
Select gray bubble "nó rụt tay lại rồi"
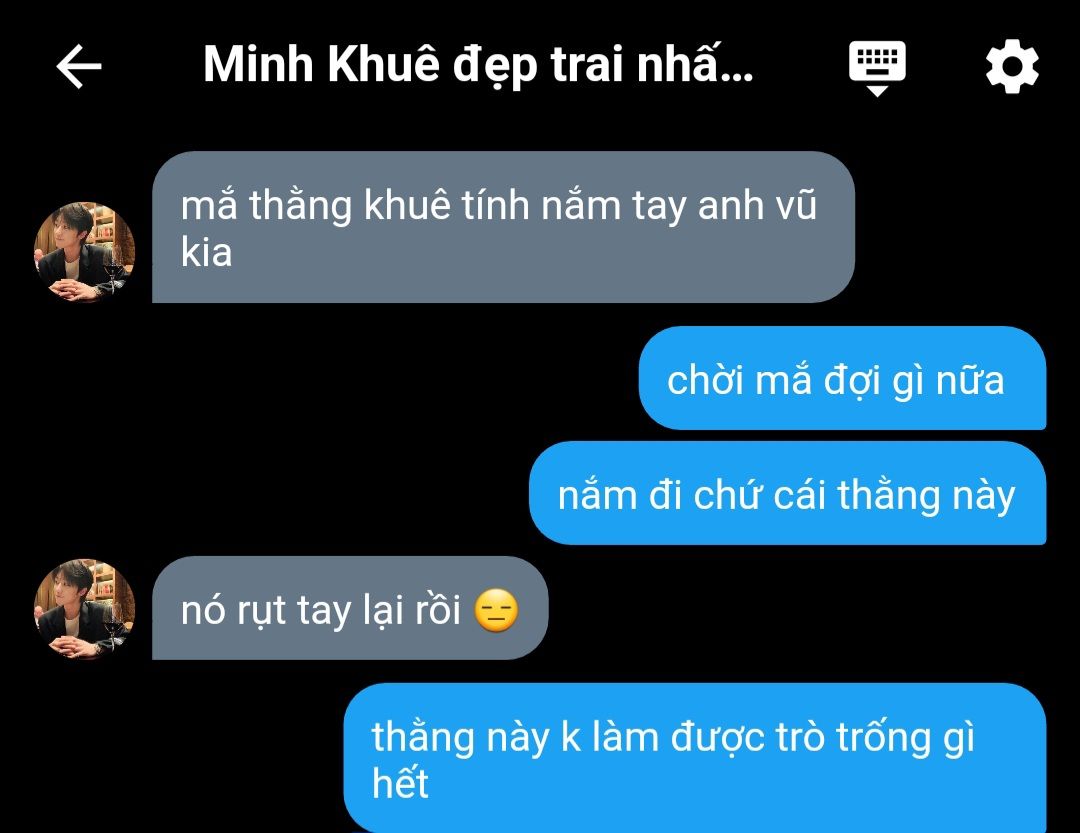point(350,608)
